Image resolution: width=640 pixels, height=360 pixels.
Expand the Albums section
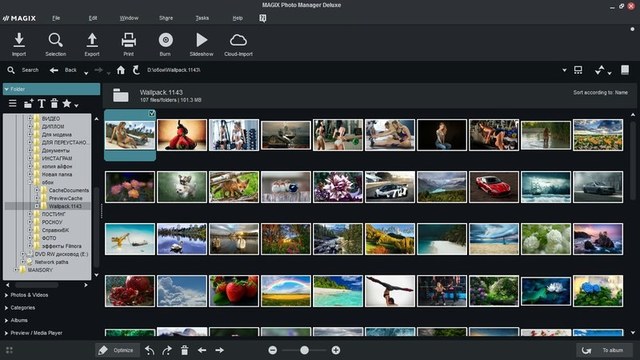(16, 320)
